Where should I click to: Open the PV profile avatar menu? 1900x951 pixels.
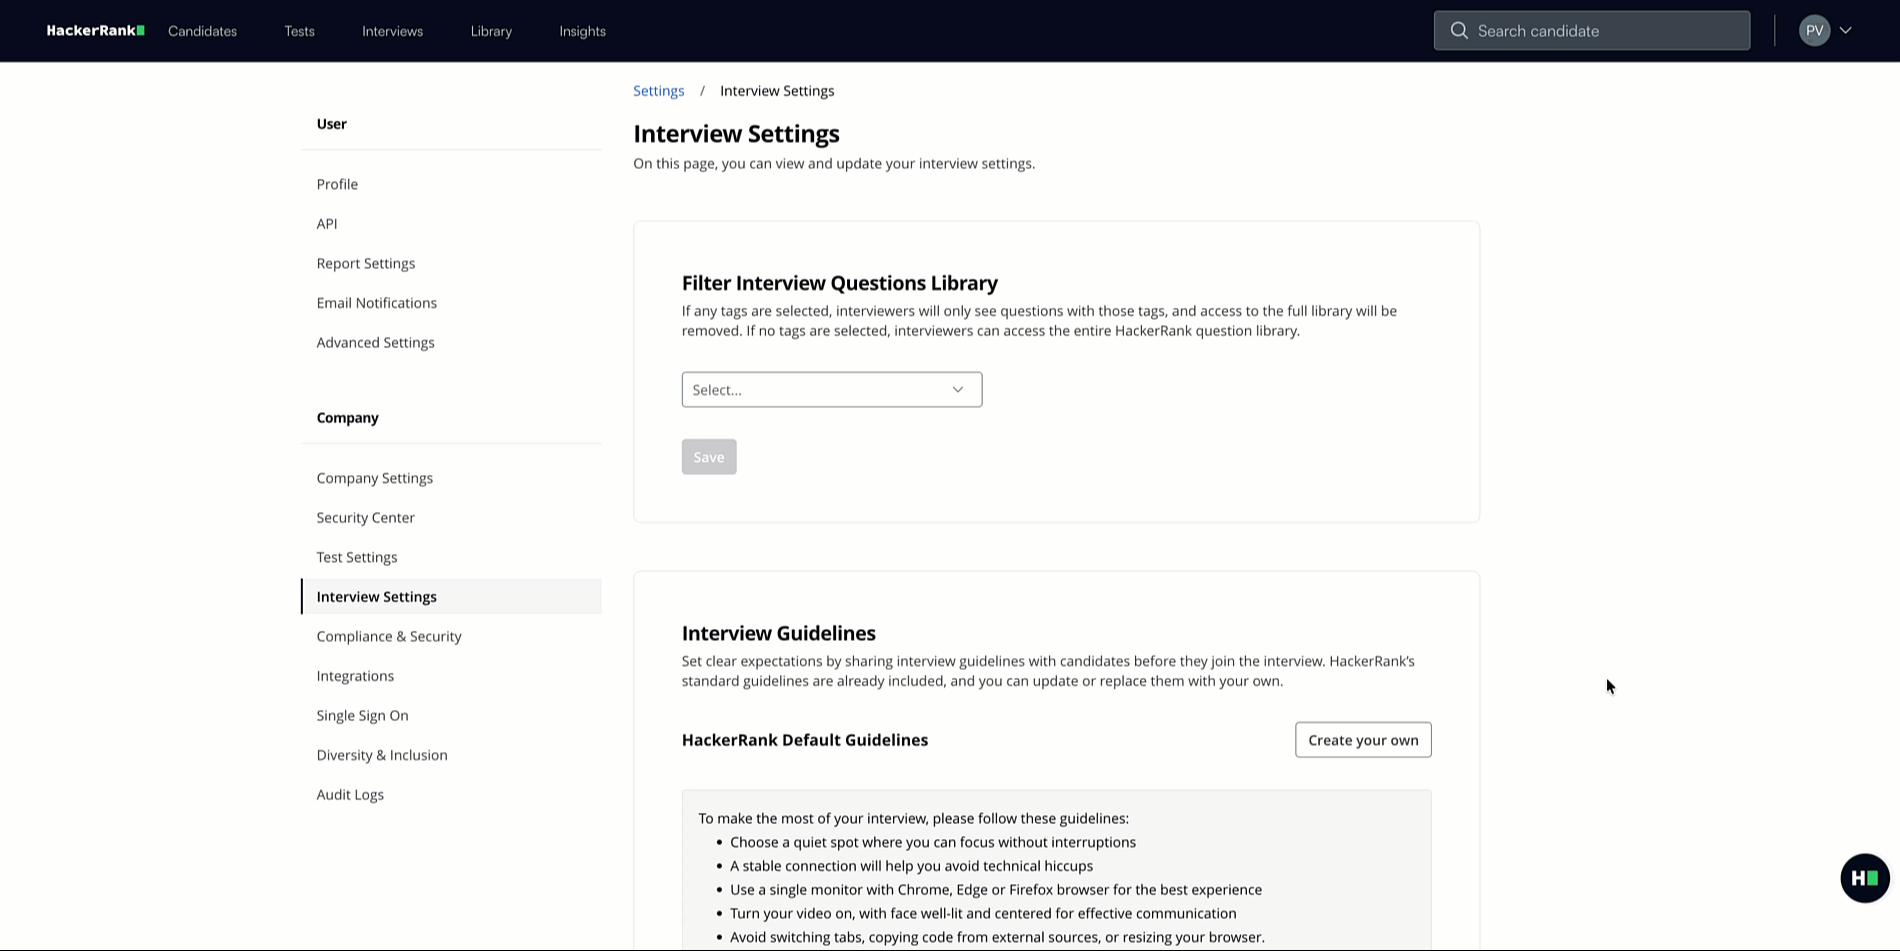pos(1815,30)
